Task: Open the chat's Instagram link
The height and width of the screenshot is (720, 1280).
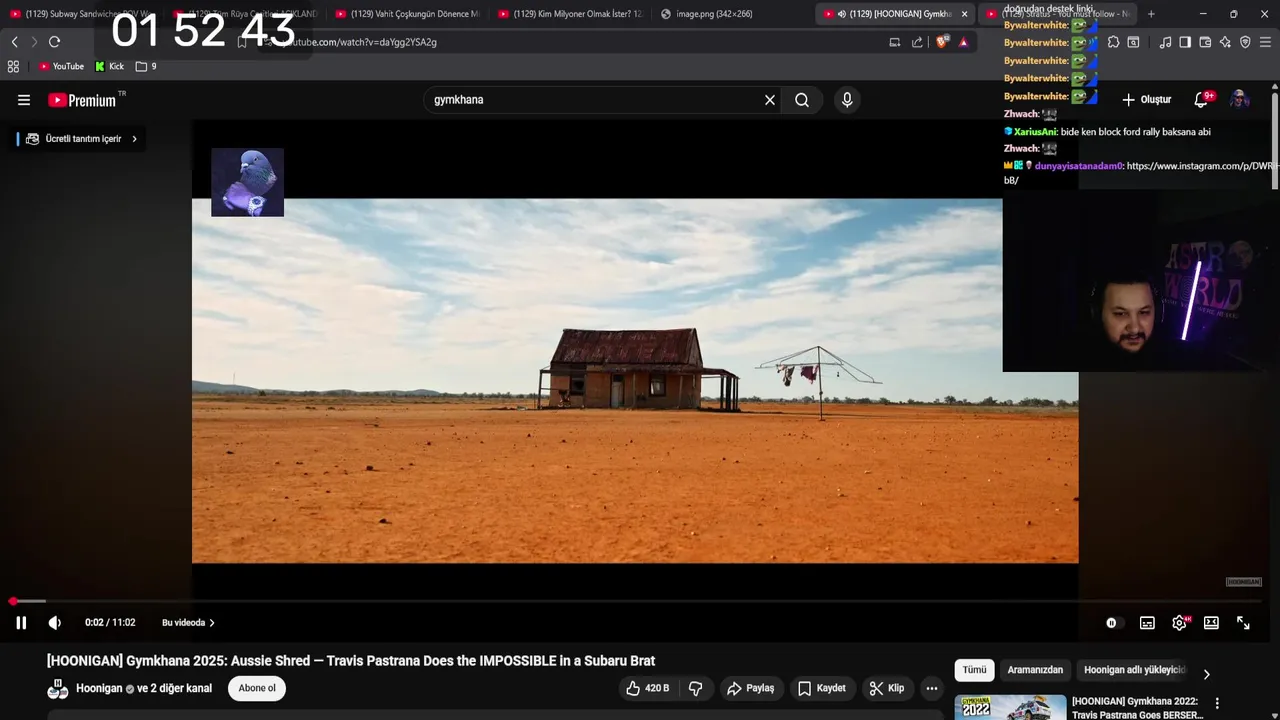Action: [1141, 173]
